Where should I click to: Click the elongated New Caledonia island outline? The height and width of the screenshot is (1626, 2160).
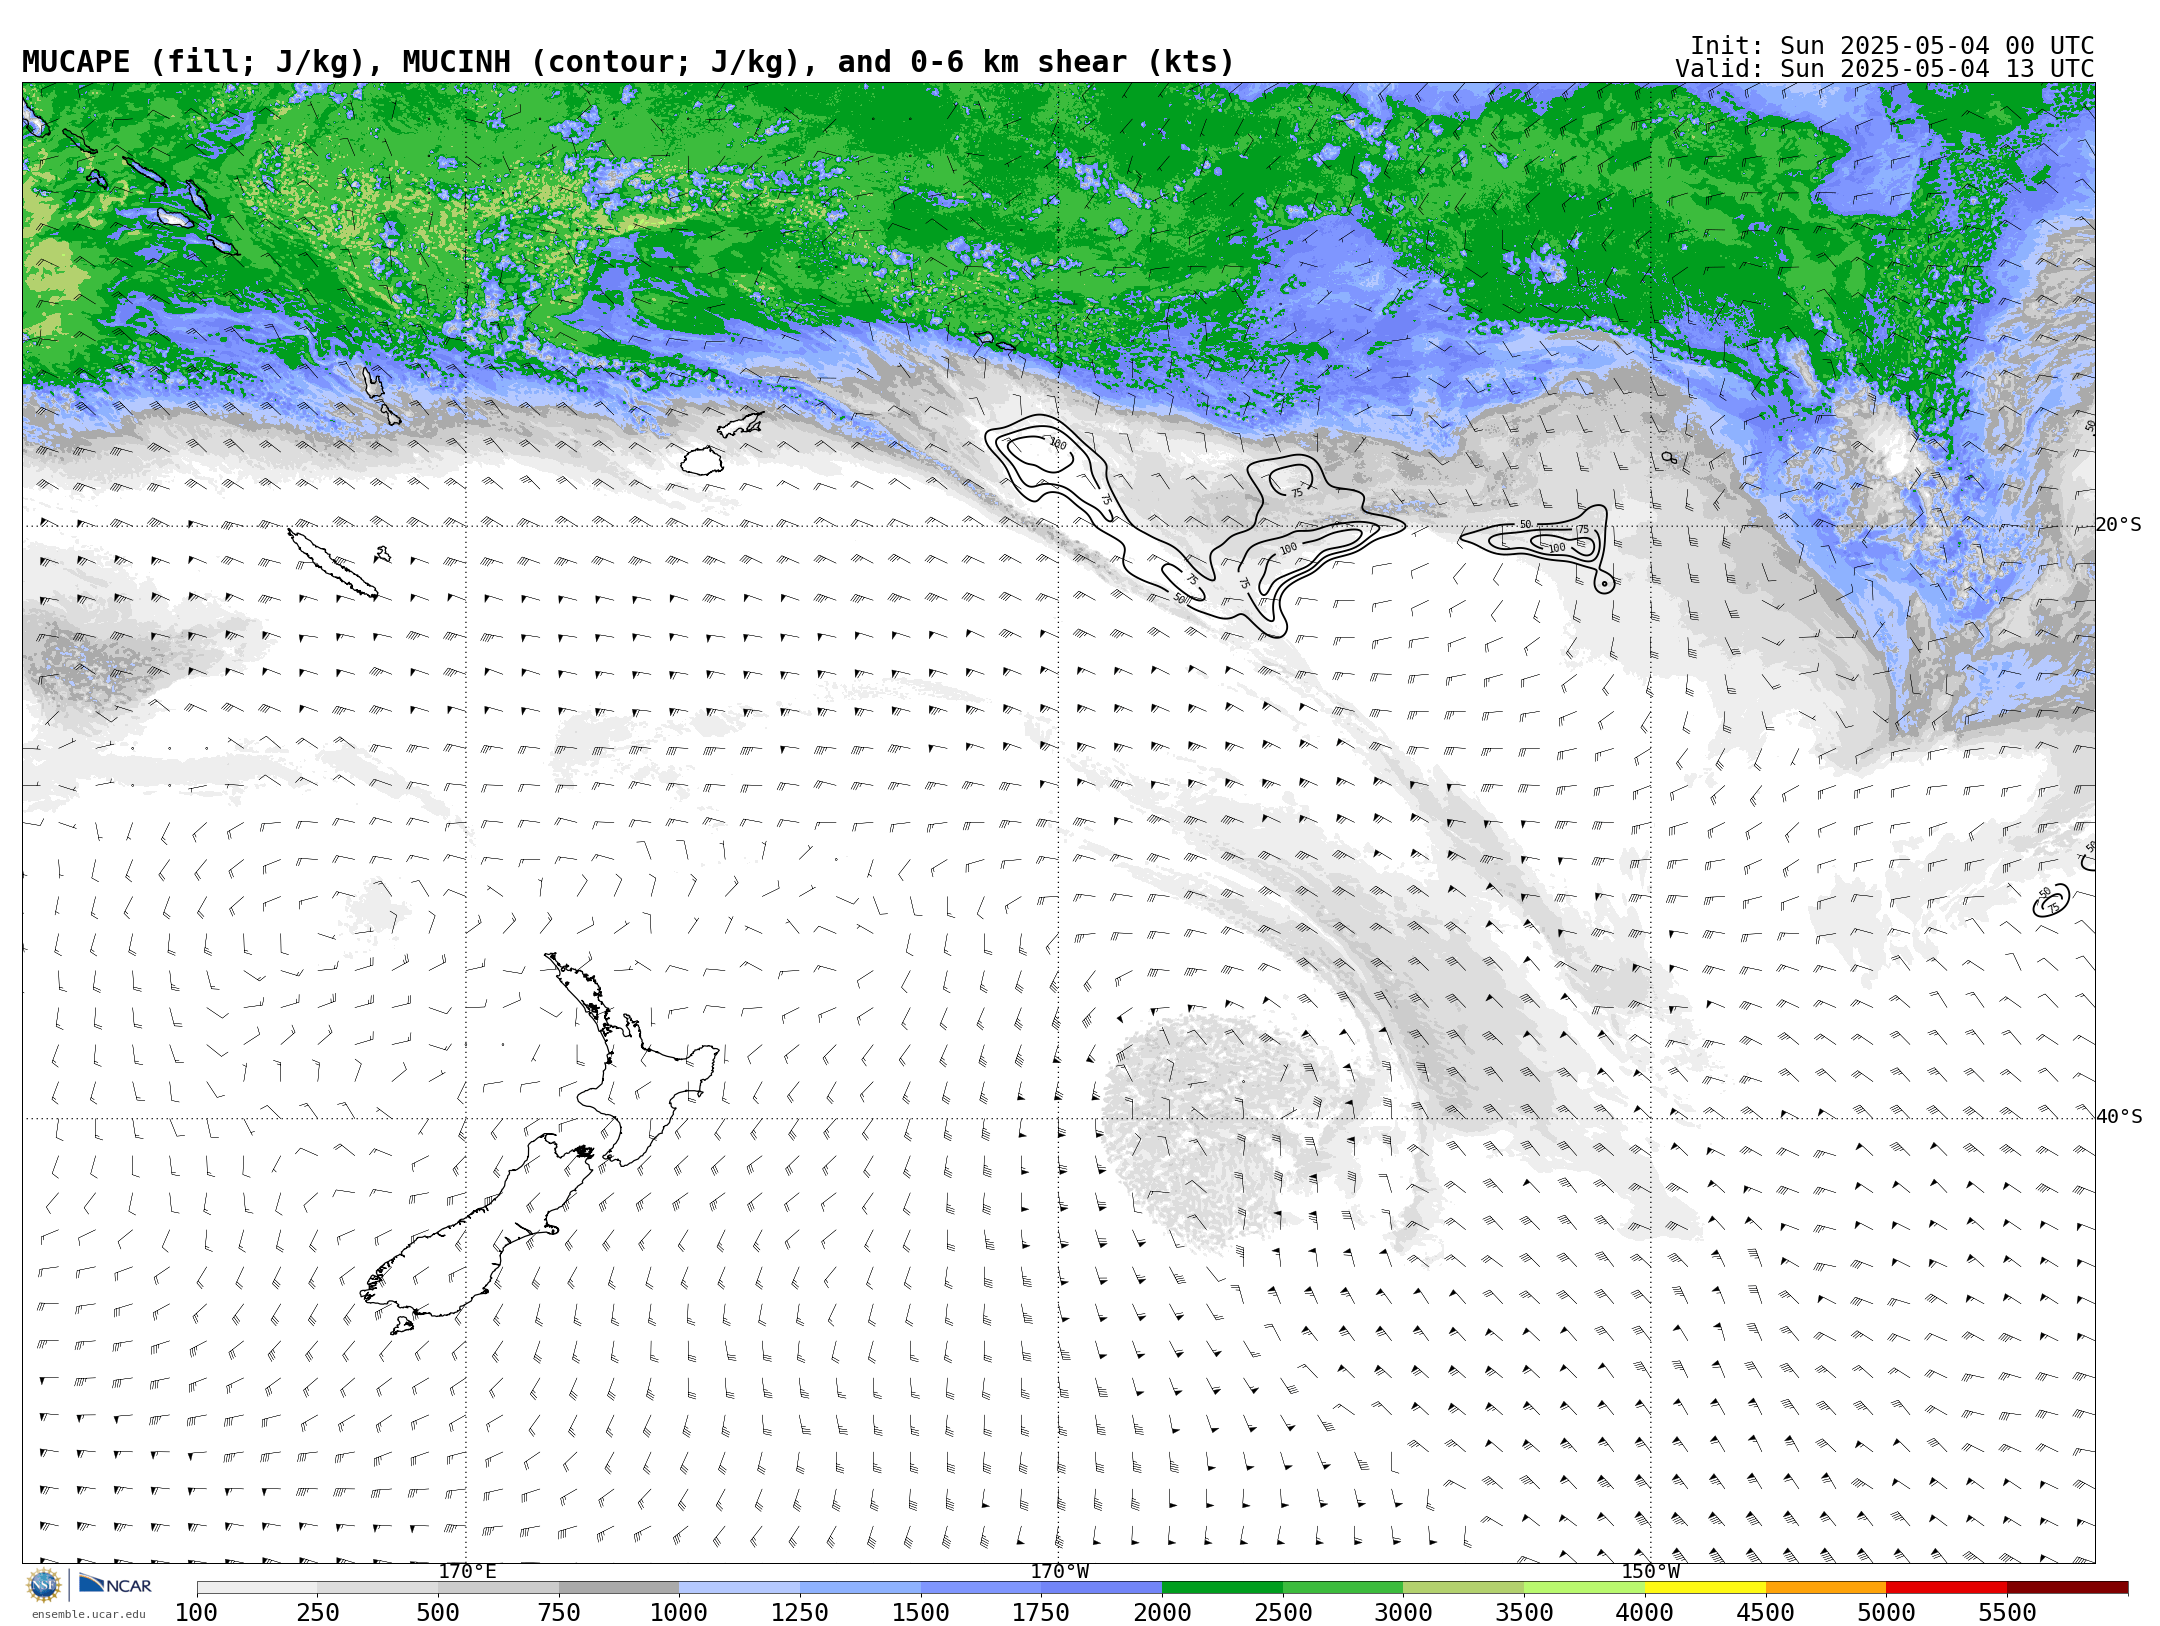point(332,563)
